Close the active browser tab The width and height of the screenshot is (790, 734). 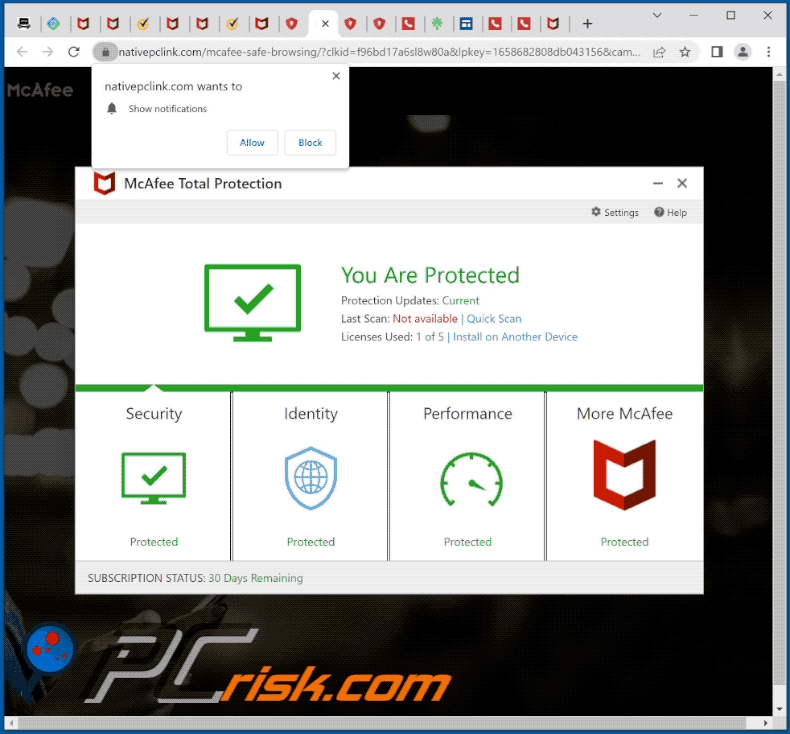[325, 23]
